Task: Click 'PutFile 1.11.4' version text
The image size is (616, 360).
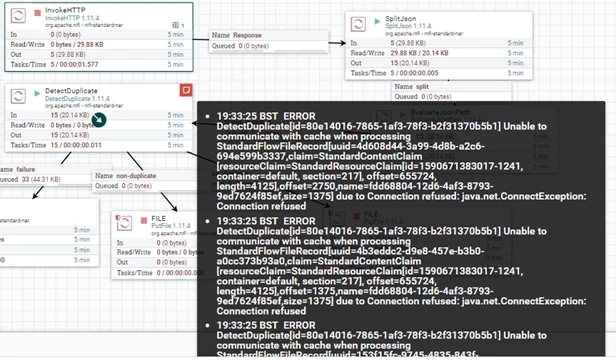Action: (171, 226)
